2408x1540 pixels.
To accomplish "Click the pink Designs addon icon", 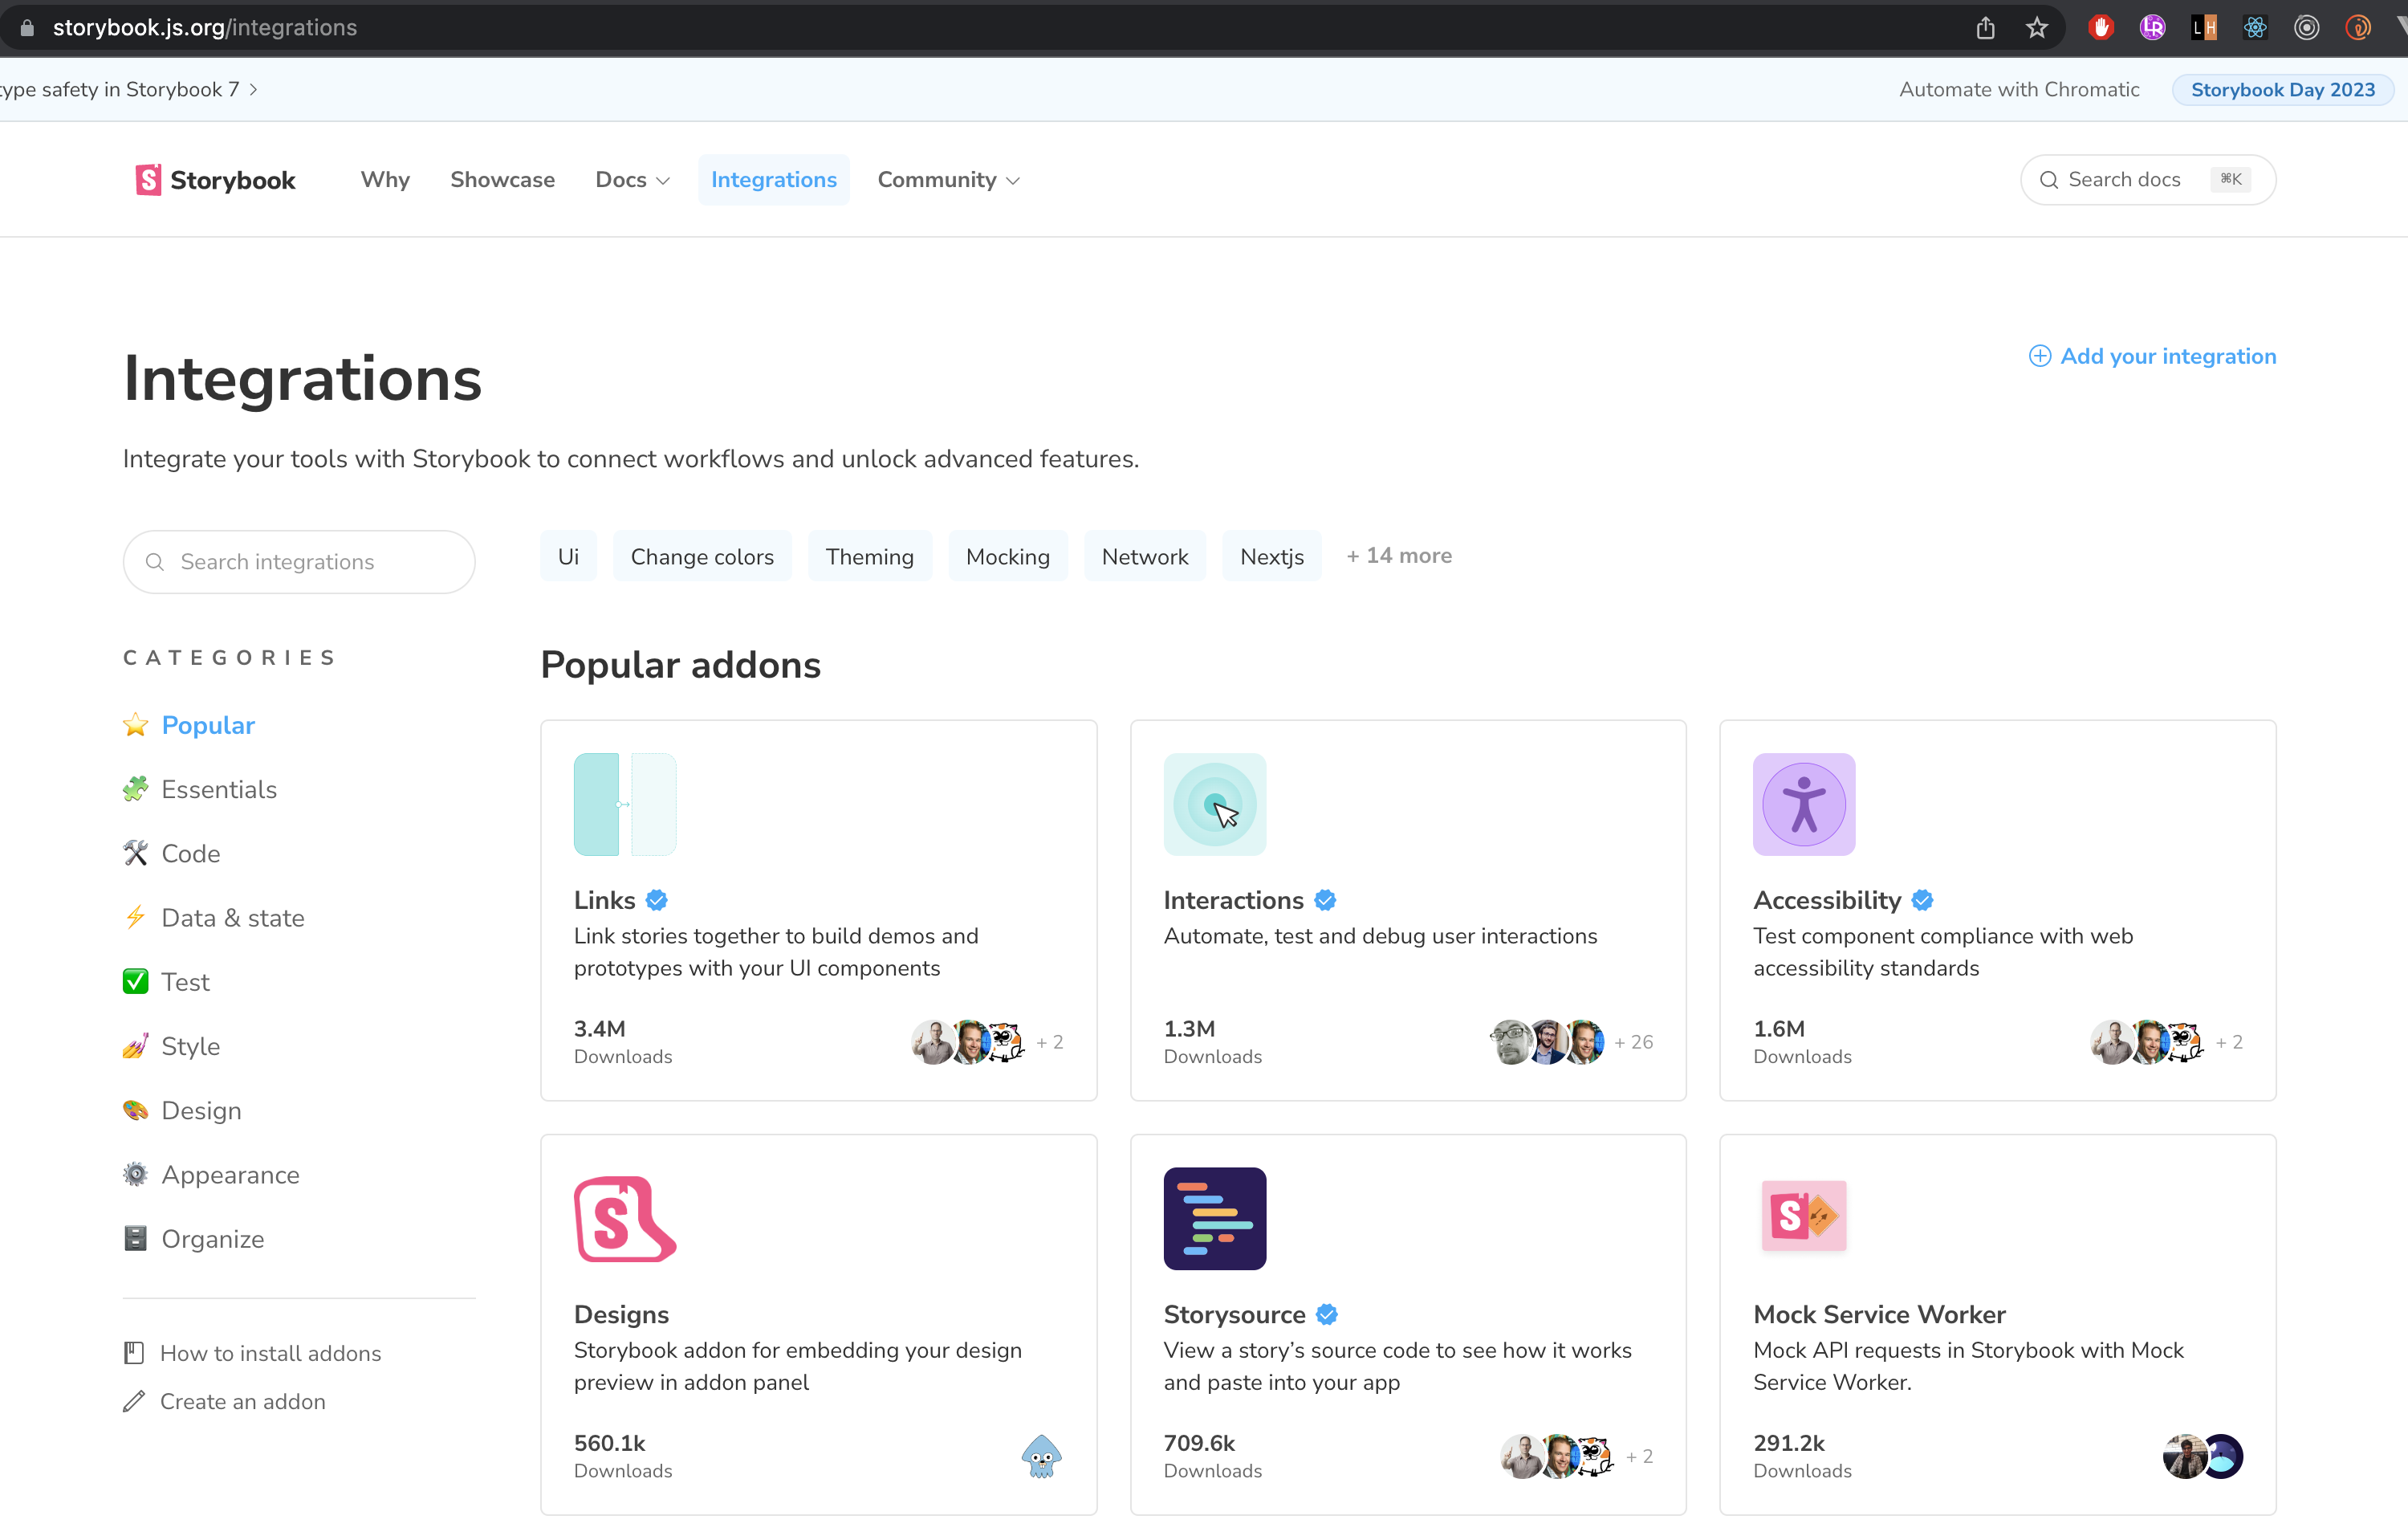I will tap(624, 1218).
